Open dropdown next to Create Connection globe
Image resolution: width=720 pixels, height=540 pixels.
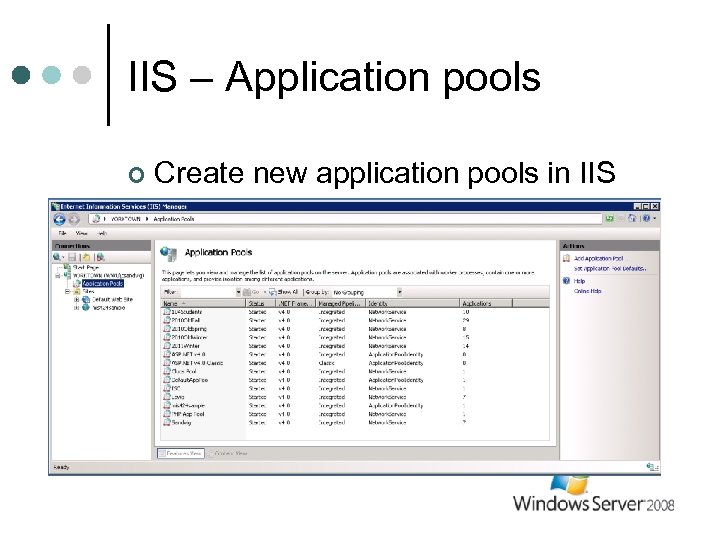pyautogui.click(x=63, y=257)
